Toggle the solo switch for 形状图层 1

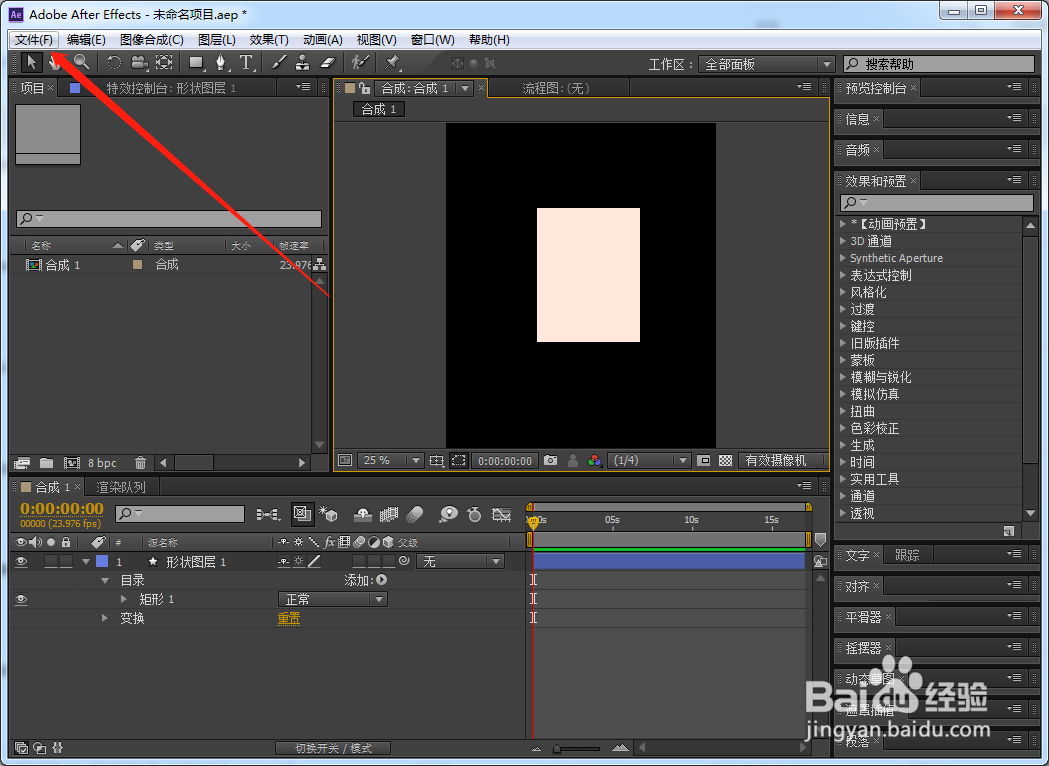51,562
